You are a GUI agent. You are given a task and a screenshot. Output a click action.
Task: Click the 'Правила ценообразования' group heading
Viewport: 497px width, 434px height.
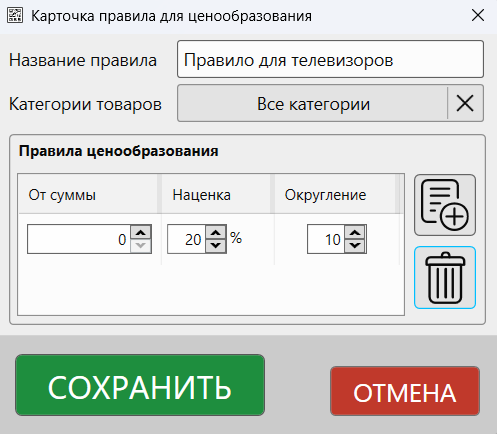(x=119, y=151)
